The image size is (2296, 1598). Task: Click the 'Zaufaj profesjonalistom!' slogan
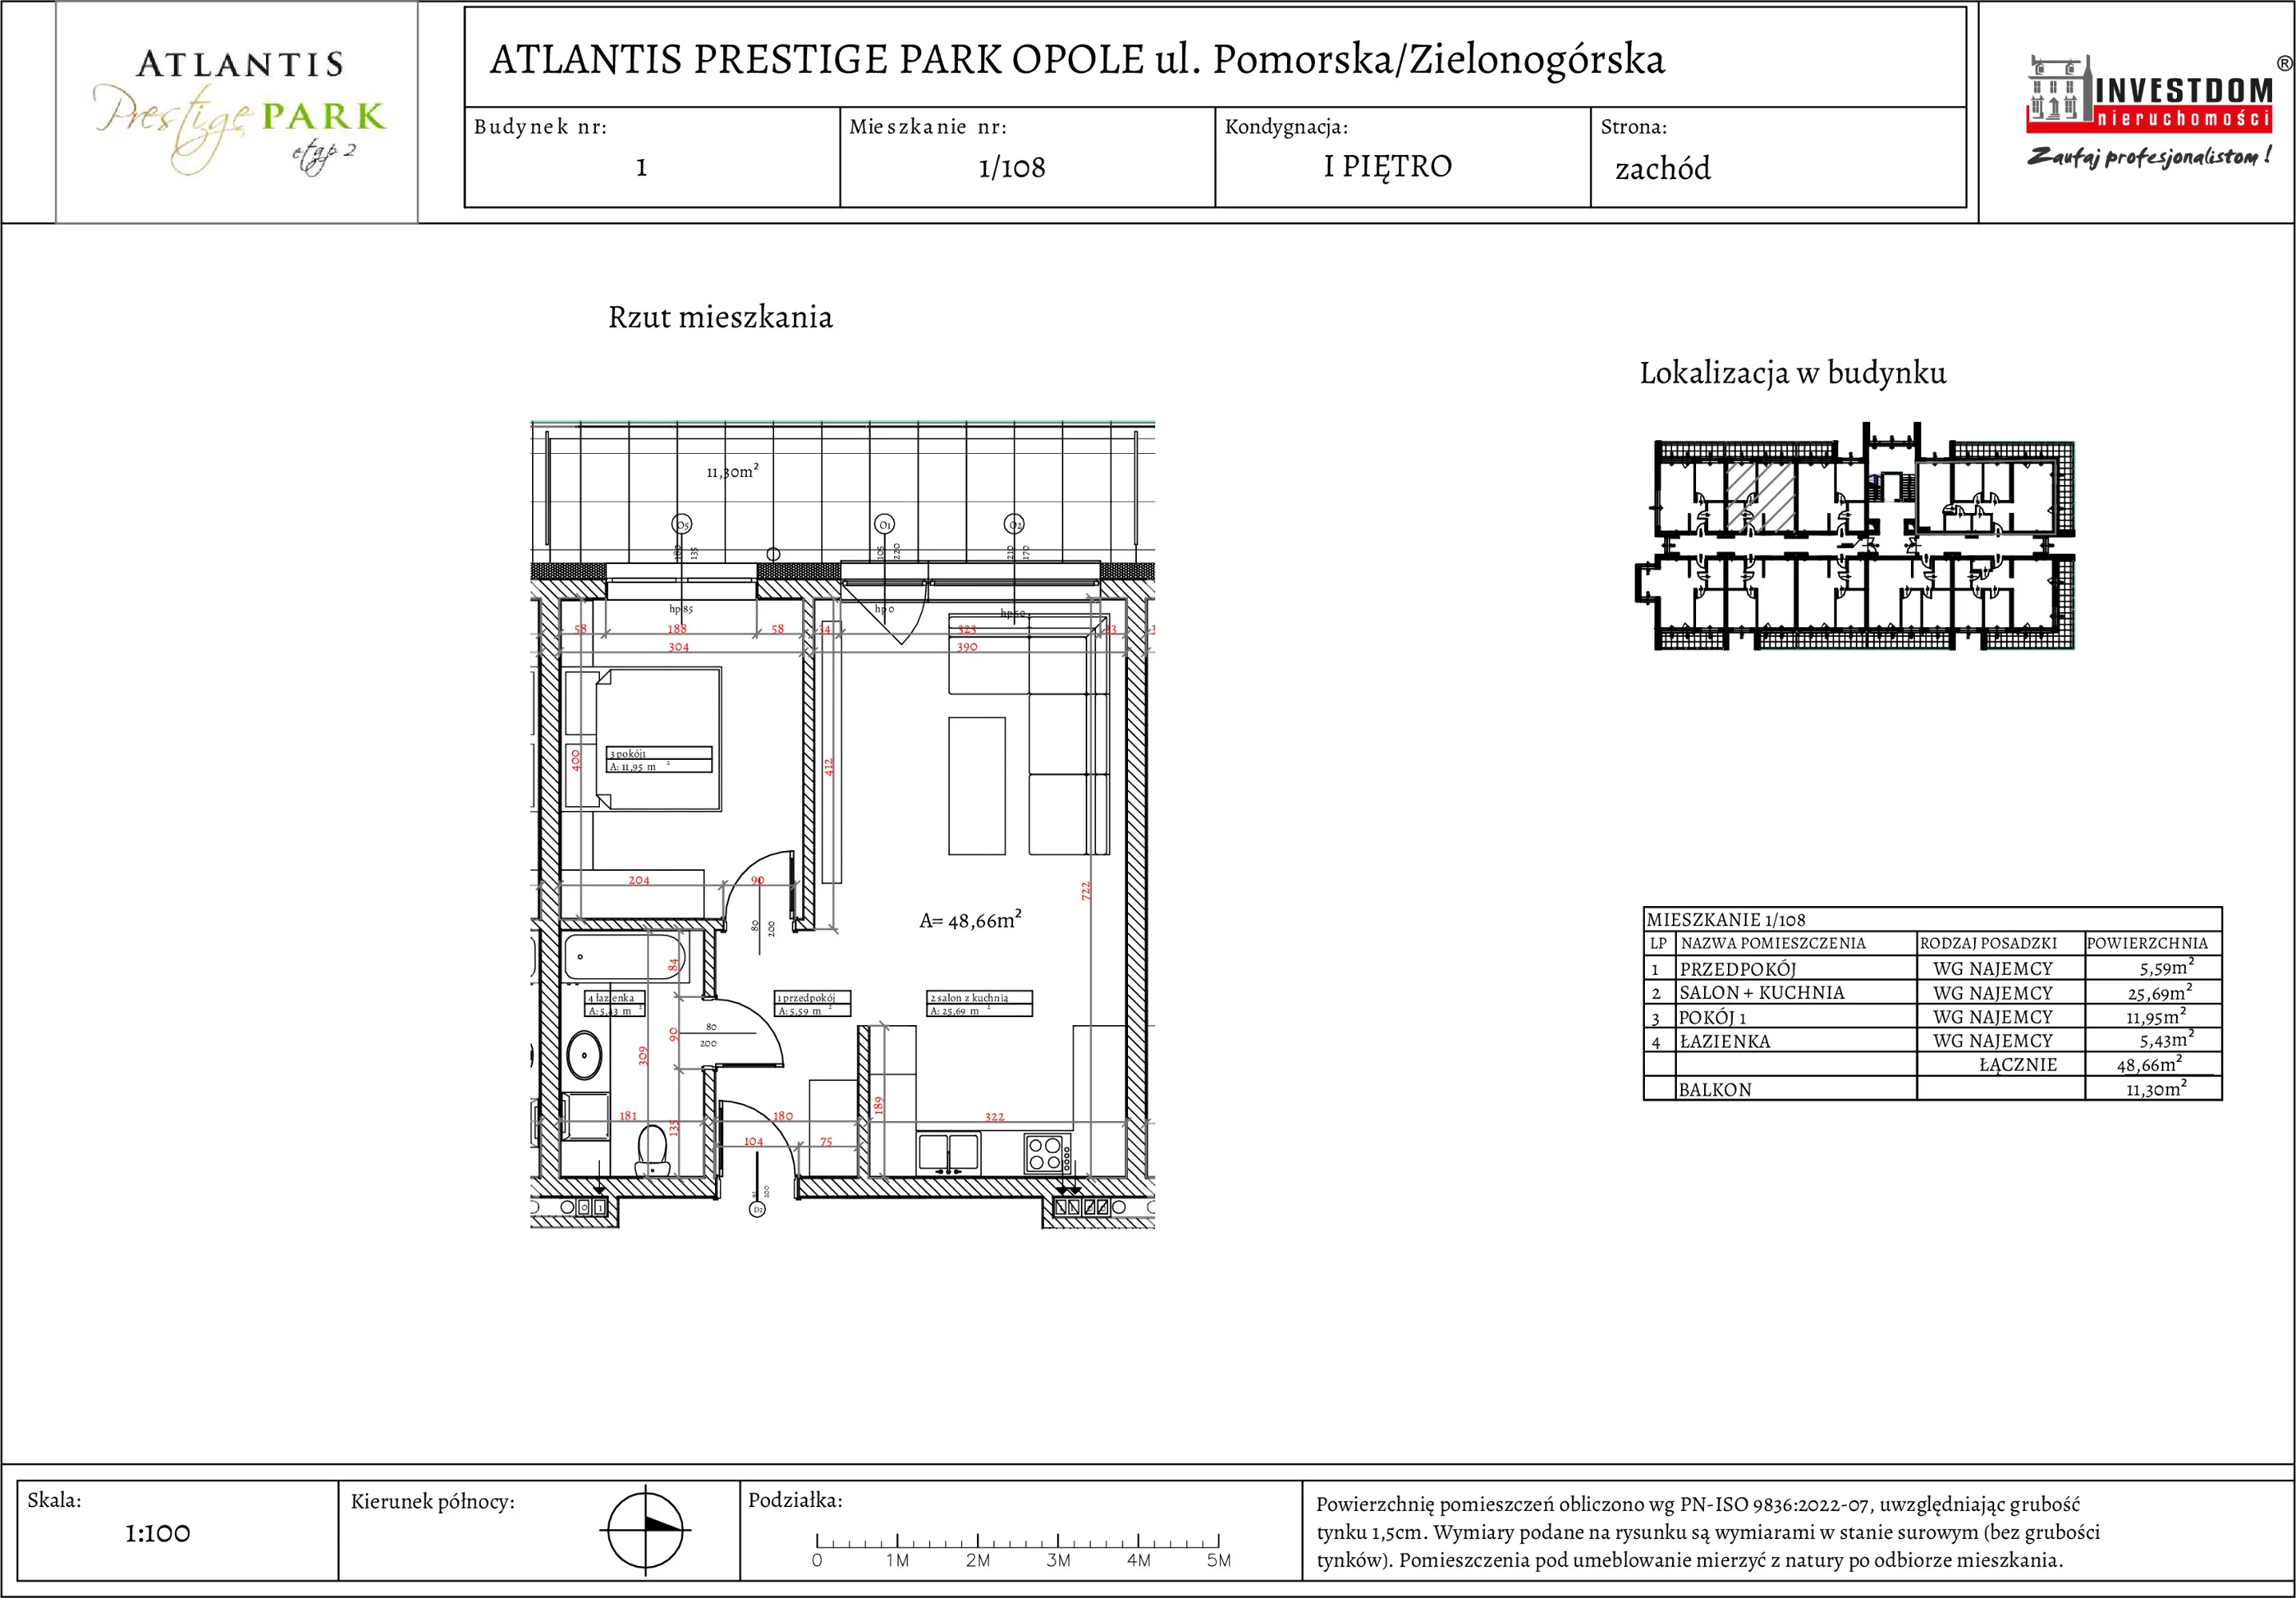(x=2150, y=156)
